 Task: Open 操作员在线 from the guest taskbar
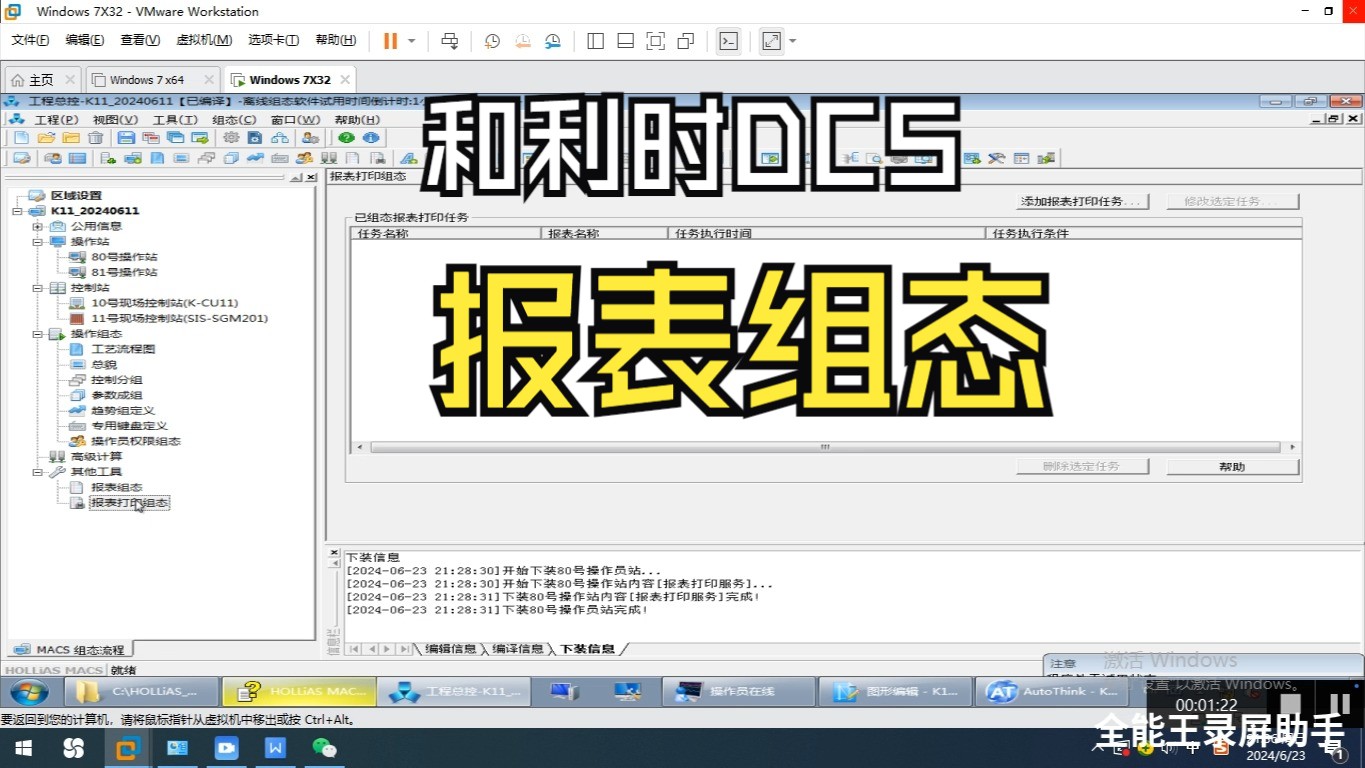click(x=738, y=691)
